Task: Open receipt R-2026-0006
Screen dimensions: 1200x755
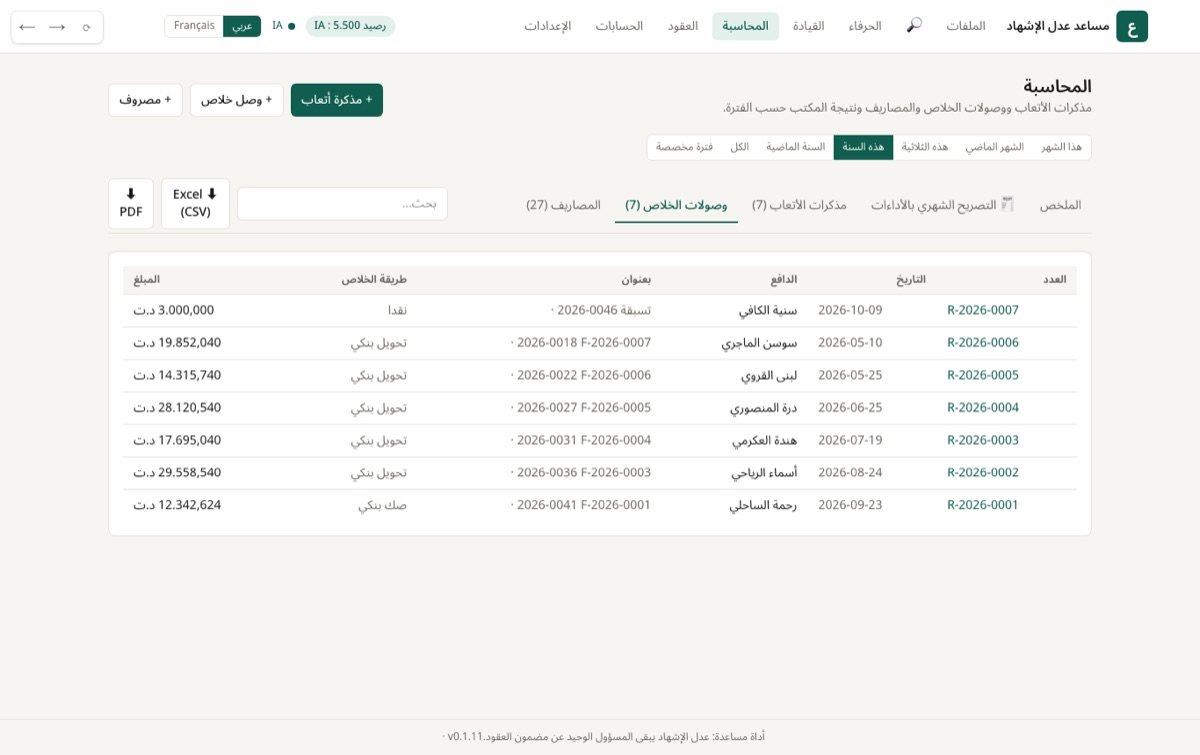Action: [983, 342]
